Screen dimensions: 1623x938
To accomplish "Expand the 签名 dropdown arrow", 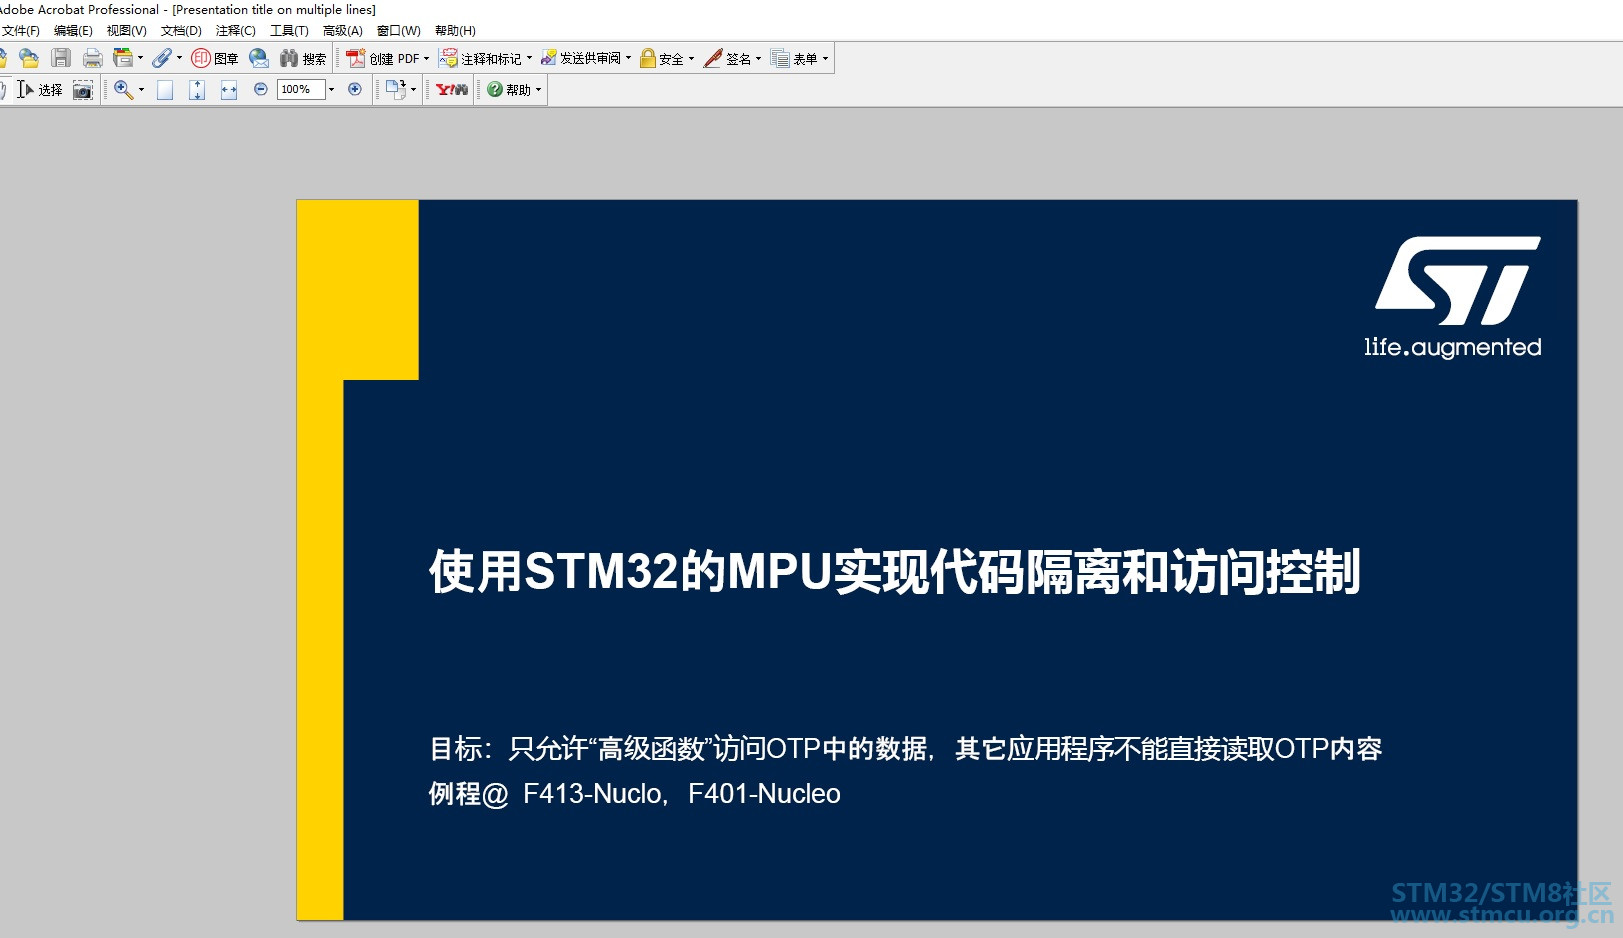I will (x=758, y=59).
